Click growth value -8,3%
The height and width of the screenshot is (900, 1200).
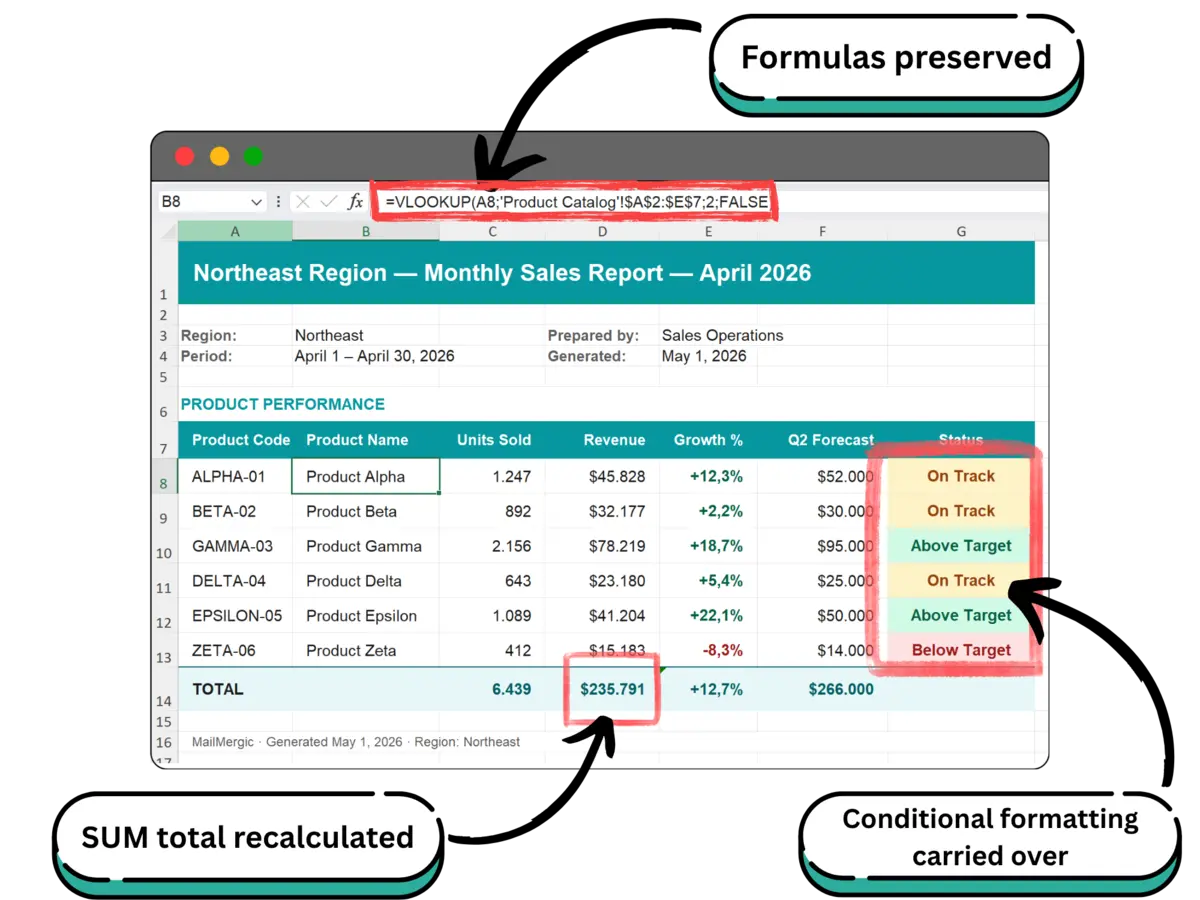click(x=708, y=650)
